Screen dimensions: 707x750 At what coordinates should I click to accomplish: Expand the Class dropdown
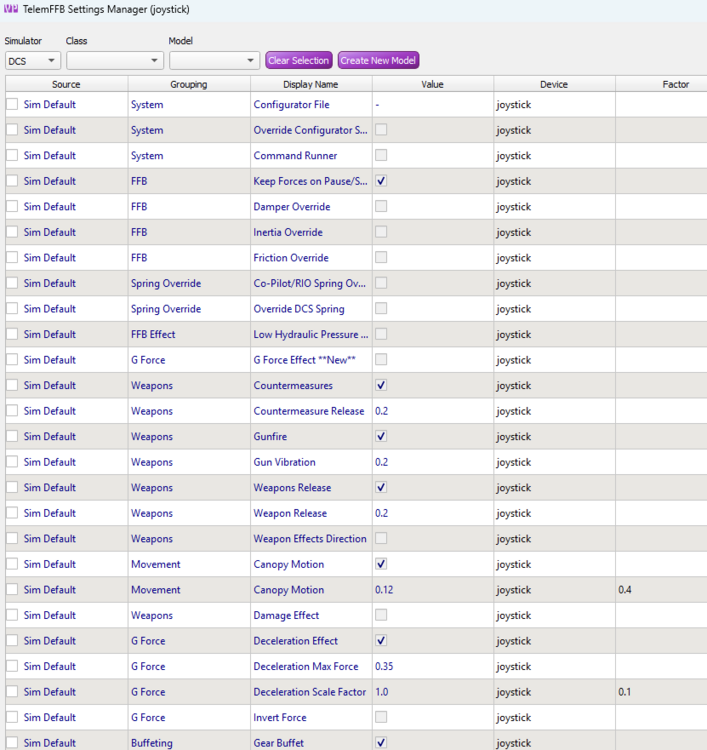click(114, 61)
